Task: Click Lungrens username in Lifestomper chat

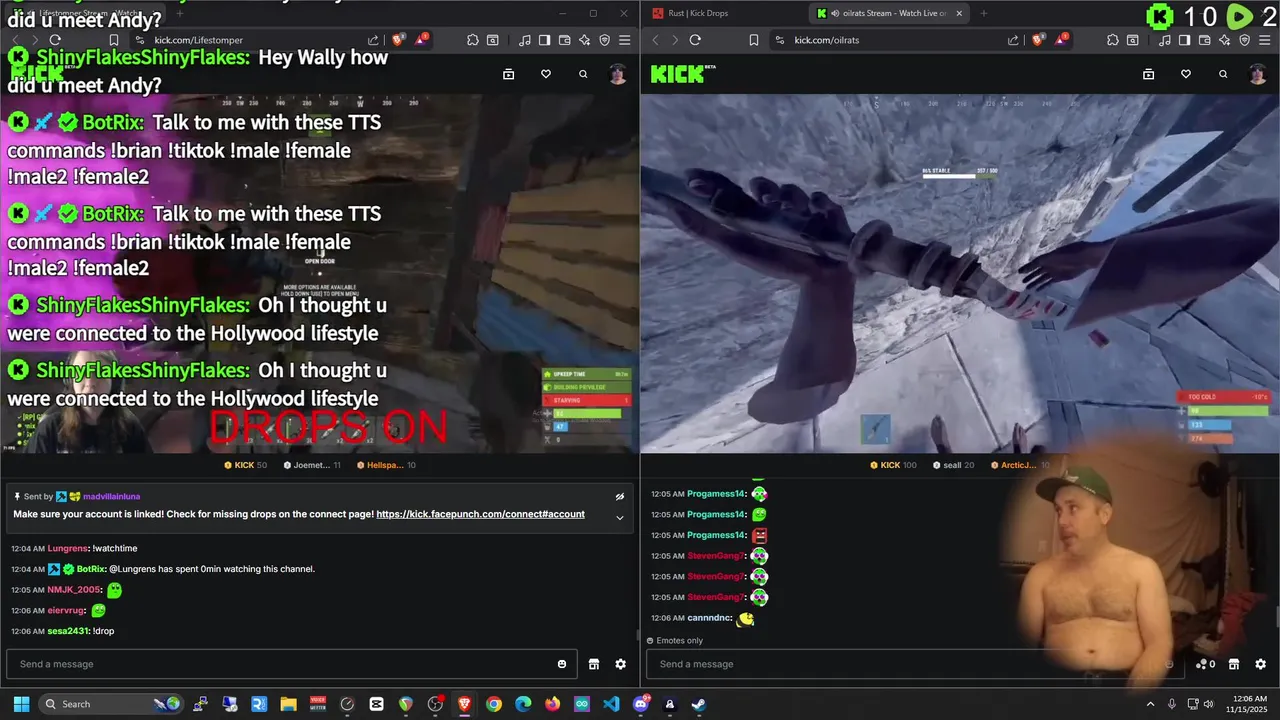Action: pyautogui.click(x=68, y=548)
